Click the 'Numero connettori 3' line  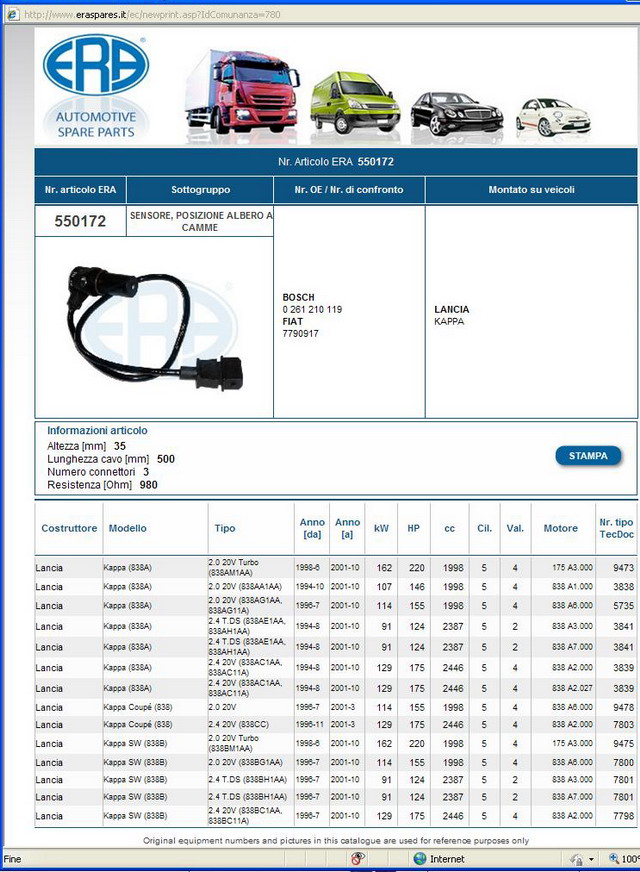[x=98, y=472]
